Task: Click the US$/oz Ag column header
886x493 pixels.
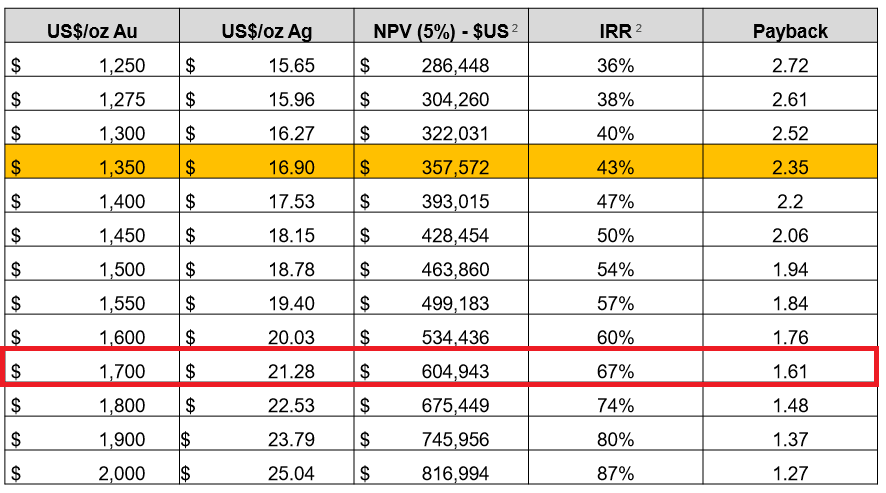Action: coord(267,31)
